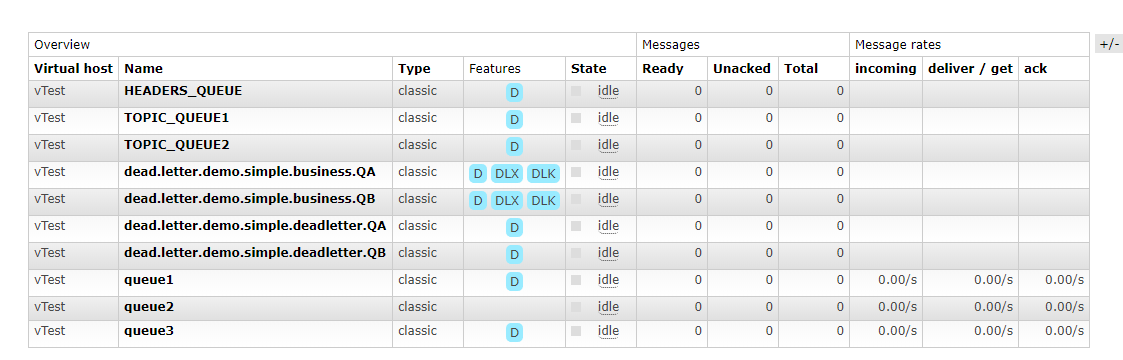
Task: Click the D badge for HEADERS_QUEUE
Action: click(x=514, y=92)
